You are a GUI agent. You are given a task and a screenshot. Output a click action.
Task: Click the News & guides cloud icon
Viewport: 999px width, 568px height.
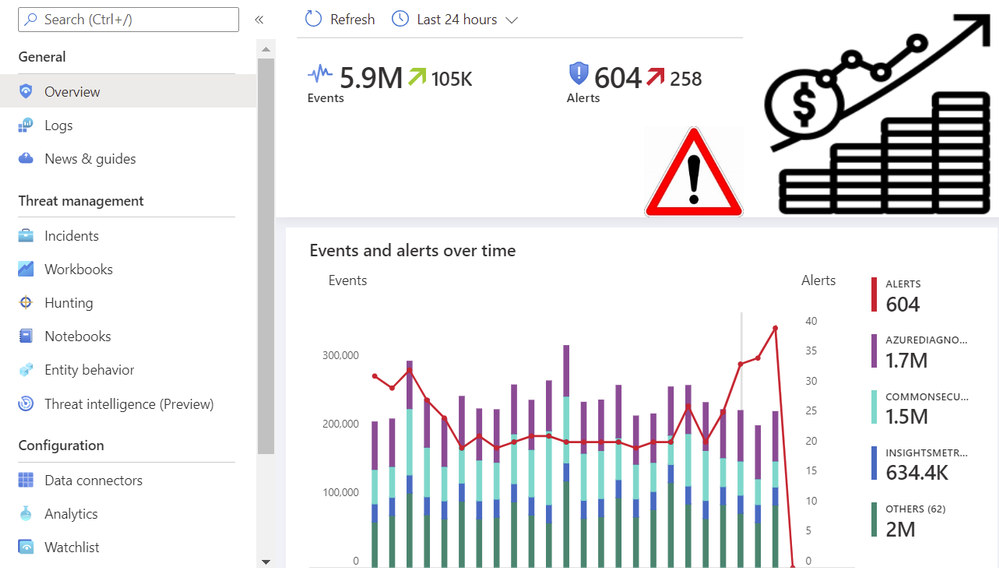coord(25,159)
